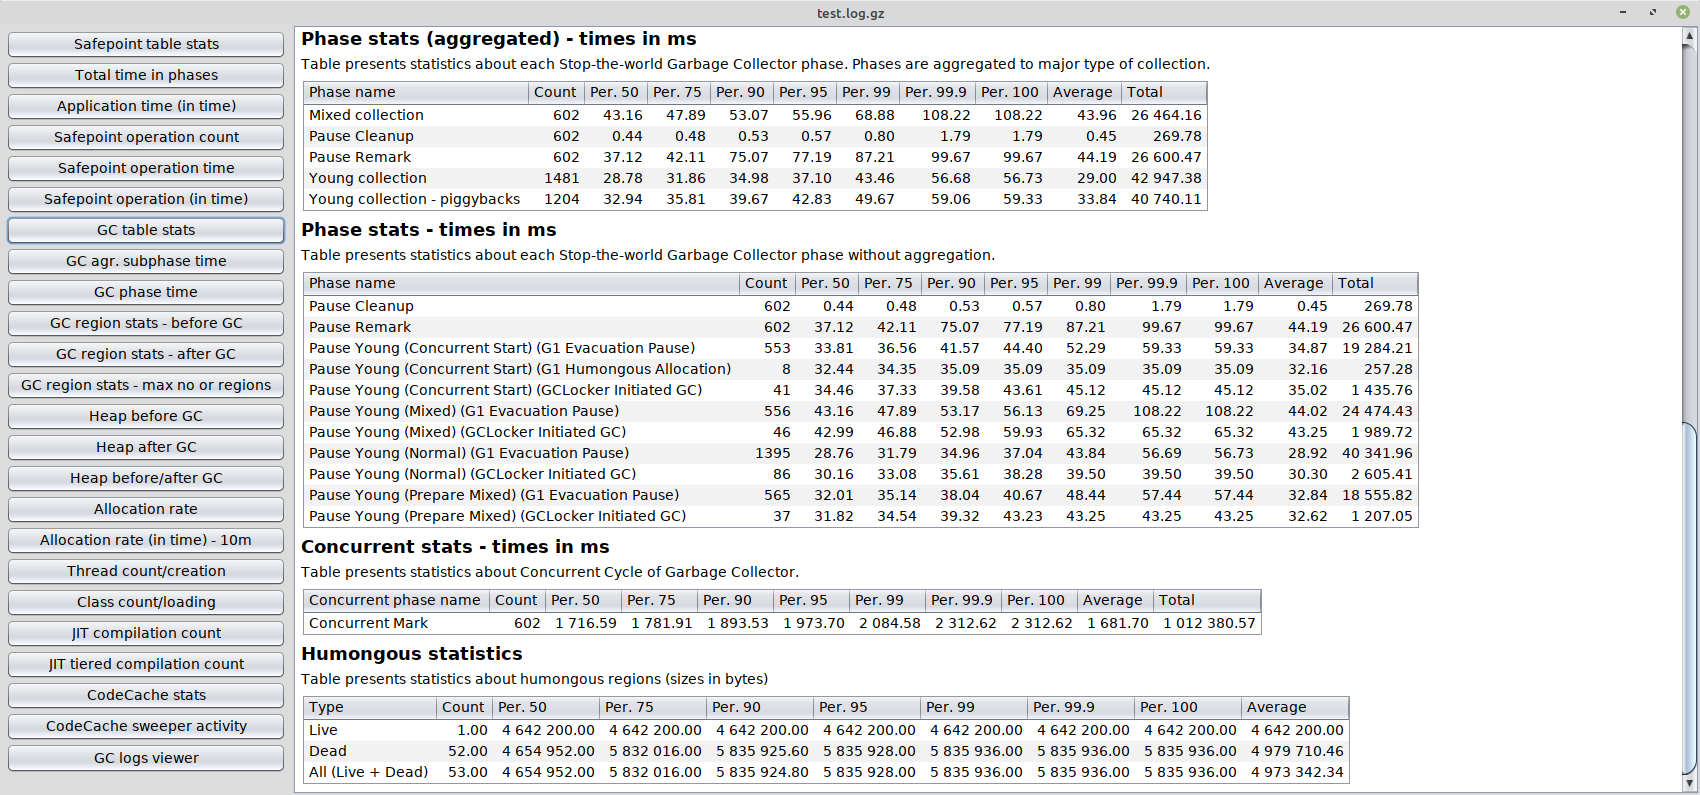
Task: Click the 1 012 380.57 total cell
Action: 1208,623
